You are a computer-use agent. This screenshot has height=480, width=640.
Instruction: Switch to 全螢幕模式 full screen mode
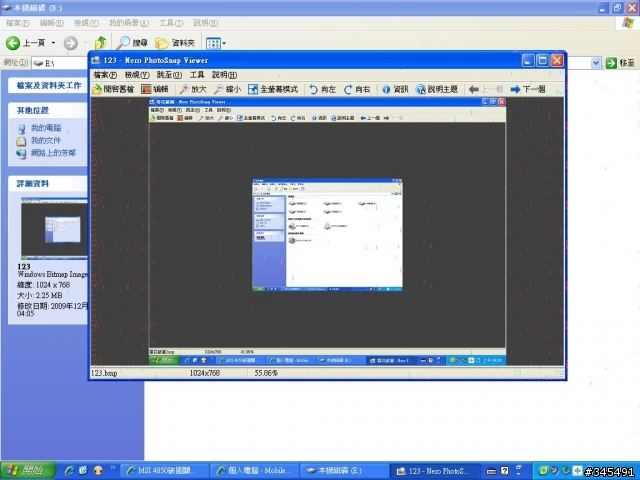click(x=253, y=89)
